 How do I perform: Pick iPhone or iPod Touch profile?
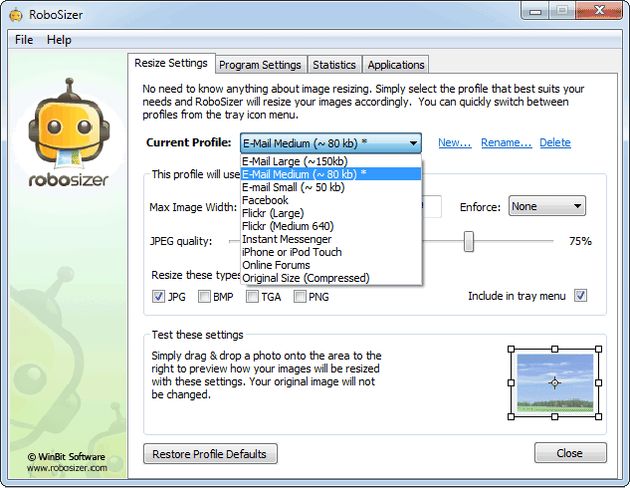click(x=331, y=252)
